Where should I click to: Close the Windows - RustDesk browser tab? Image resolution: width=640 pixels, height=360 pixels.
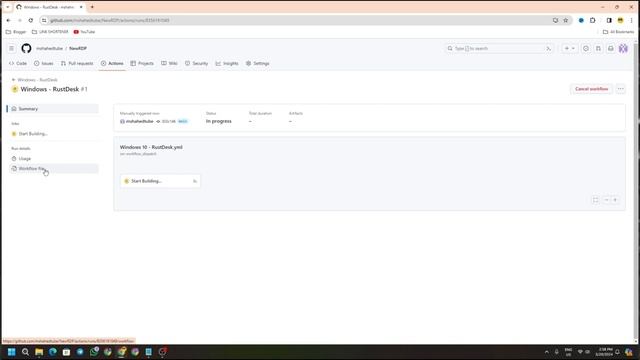81,7
